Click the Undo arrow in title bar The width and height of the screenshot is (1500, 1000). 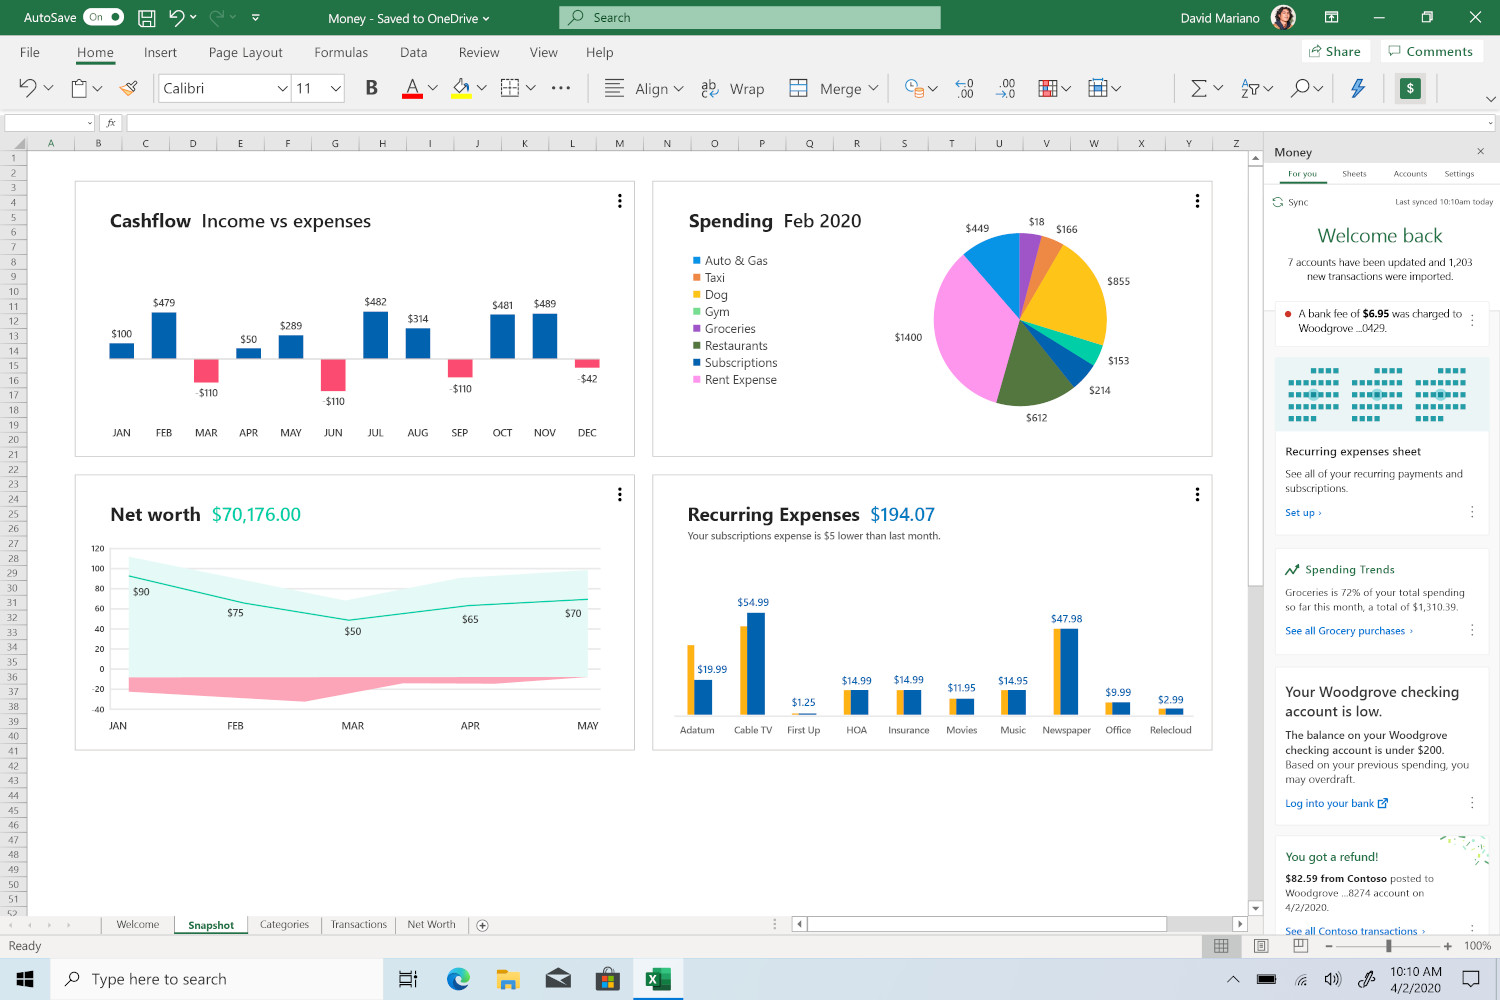pos(177,17)
